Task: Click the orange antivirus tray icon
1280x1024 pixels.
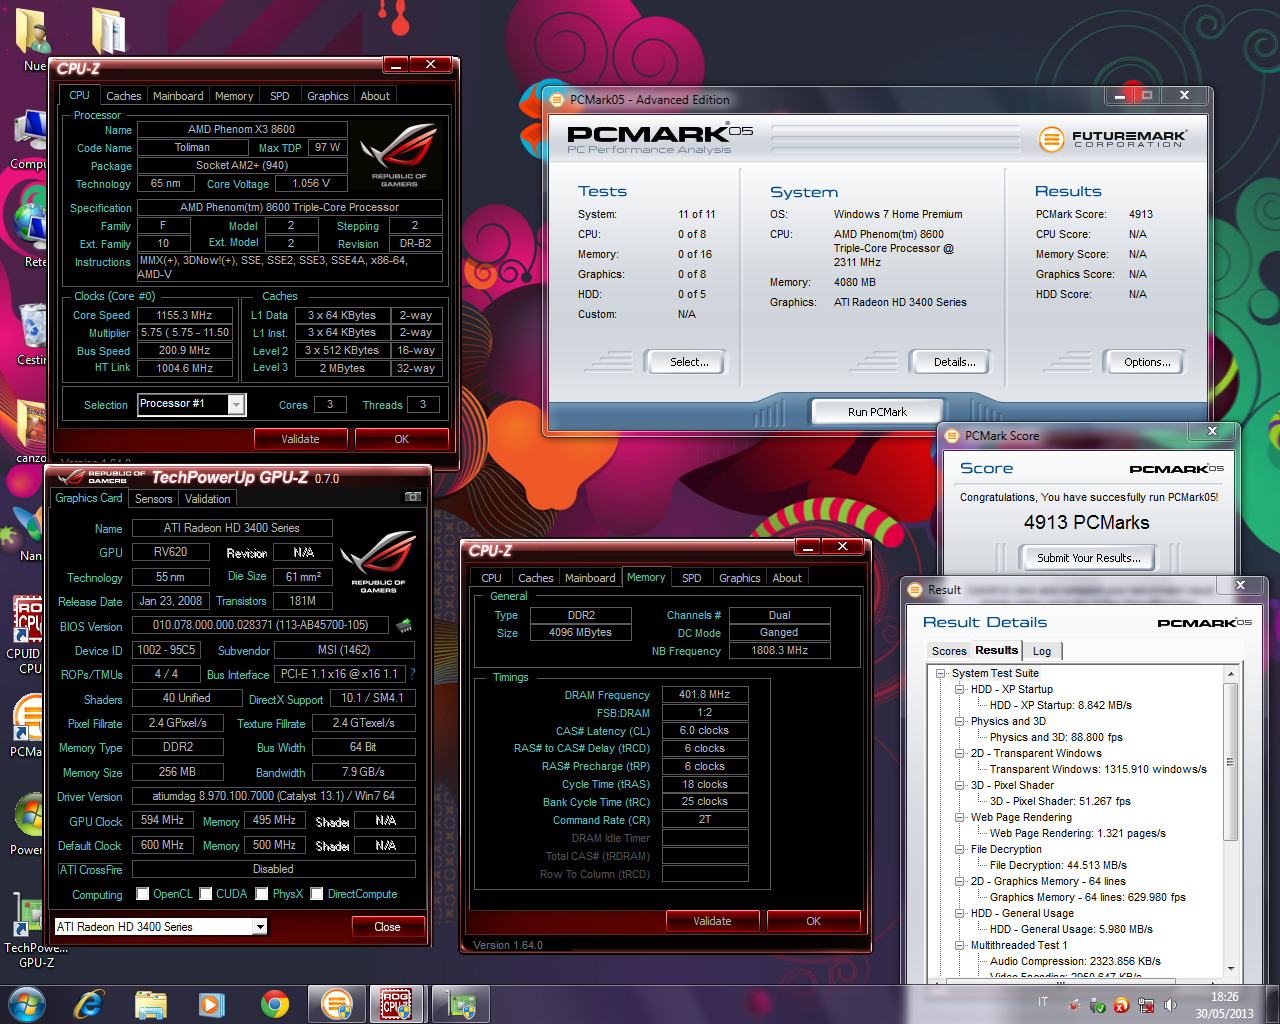Action: (1122, 1005)
